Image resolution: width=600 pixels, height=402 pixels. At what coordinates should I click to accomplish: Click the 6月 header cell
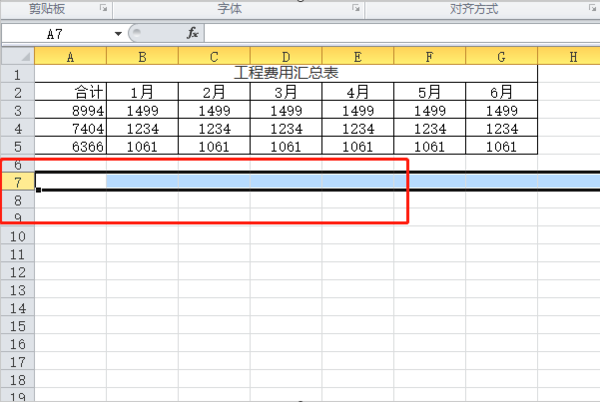502,92
